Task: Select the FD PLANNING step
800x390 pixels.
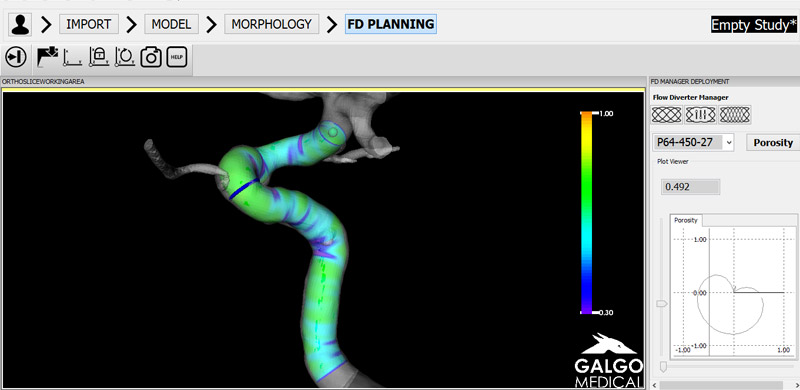Action: pyautogui.click(x=391, y=24)
